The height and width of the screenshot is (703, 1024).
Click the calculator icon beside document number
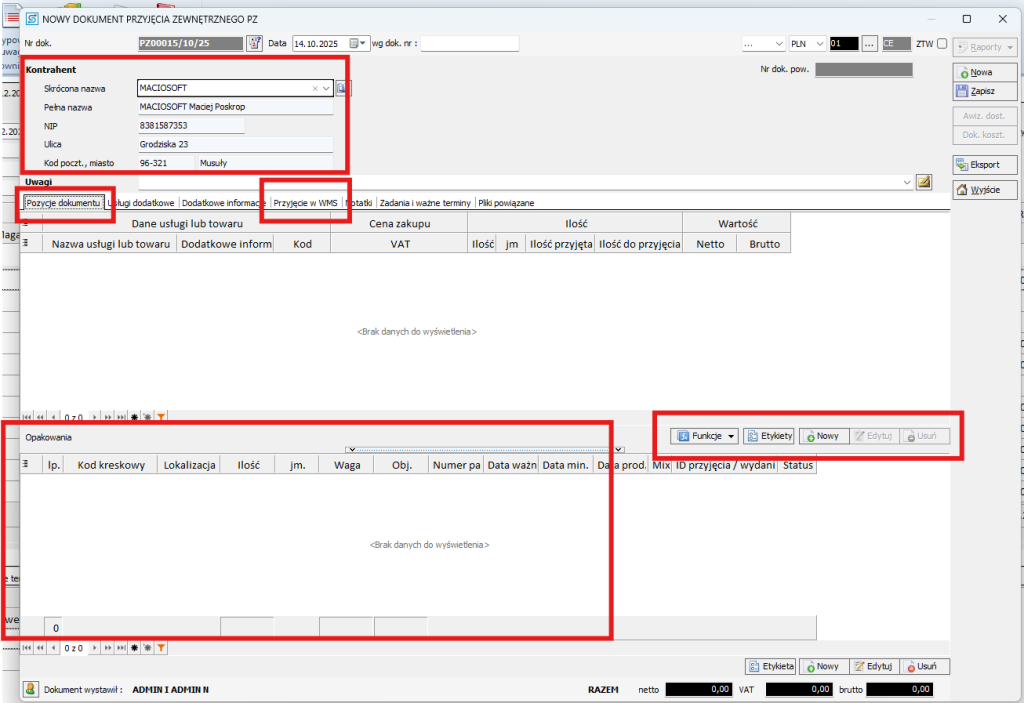(x=254, y=44)
